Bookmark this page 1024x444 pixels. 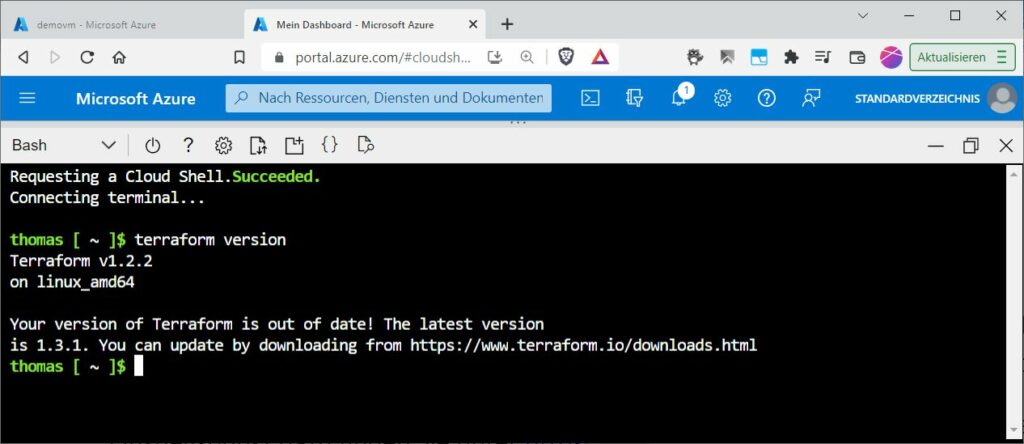click(239, 57)
